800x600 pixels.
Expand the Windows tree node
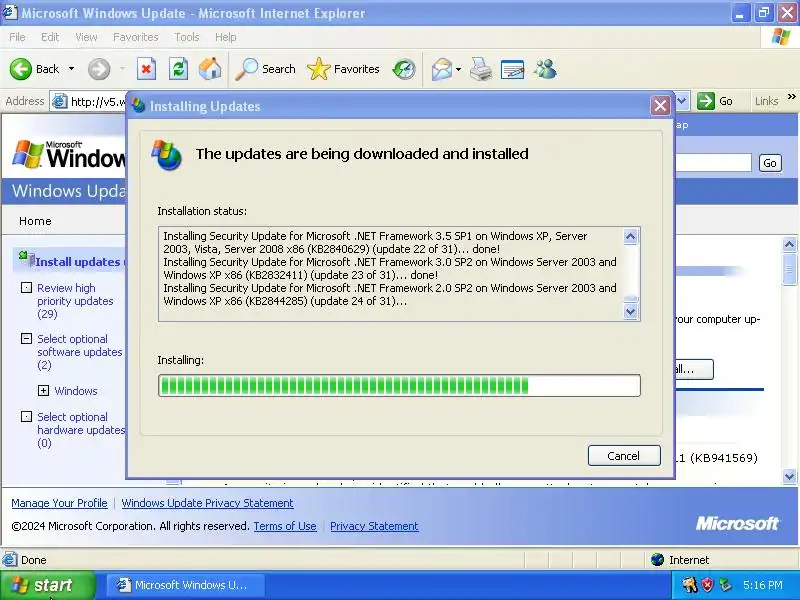pos(43,391)
